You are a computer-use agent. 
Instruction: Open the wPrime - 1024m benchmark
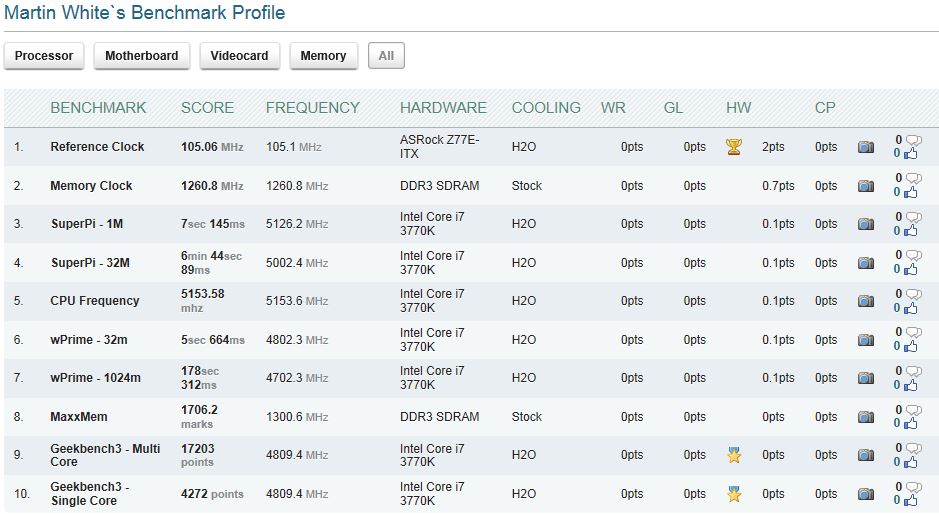tap(95, 378)
